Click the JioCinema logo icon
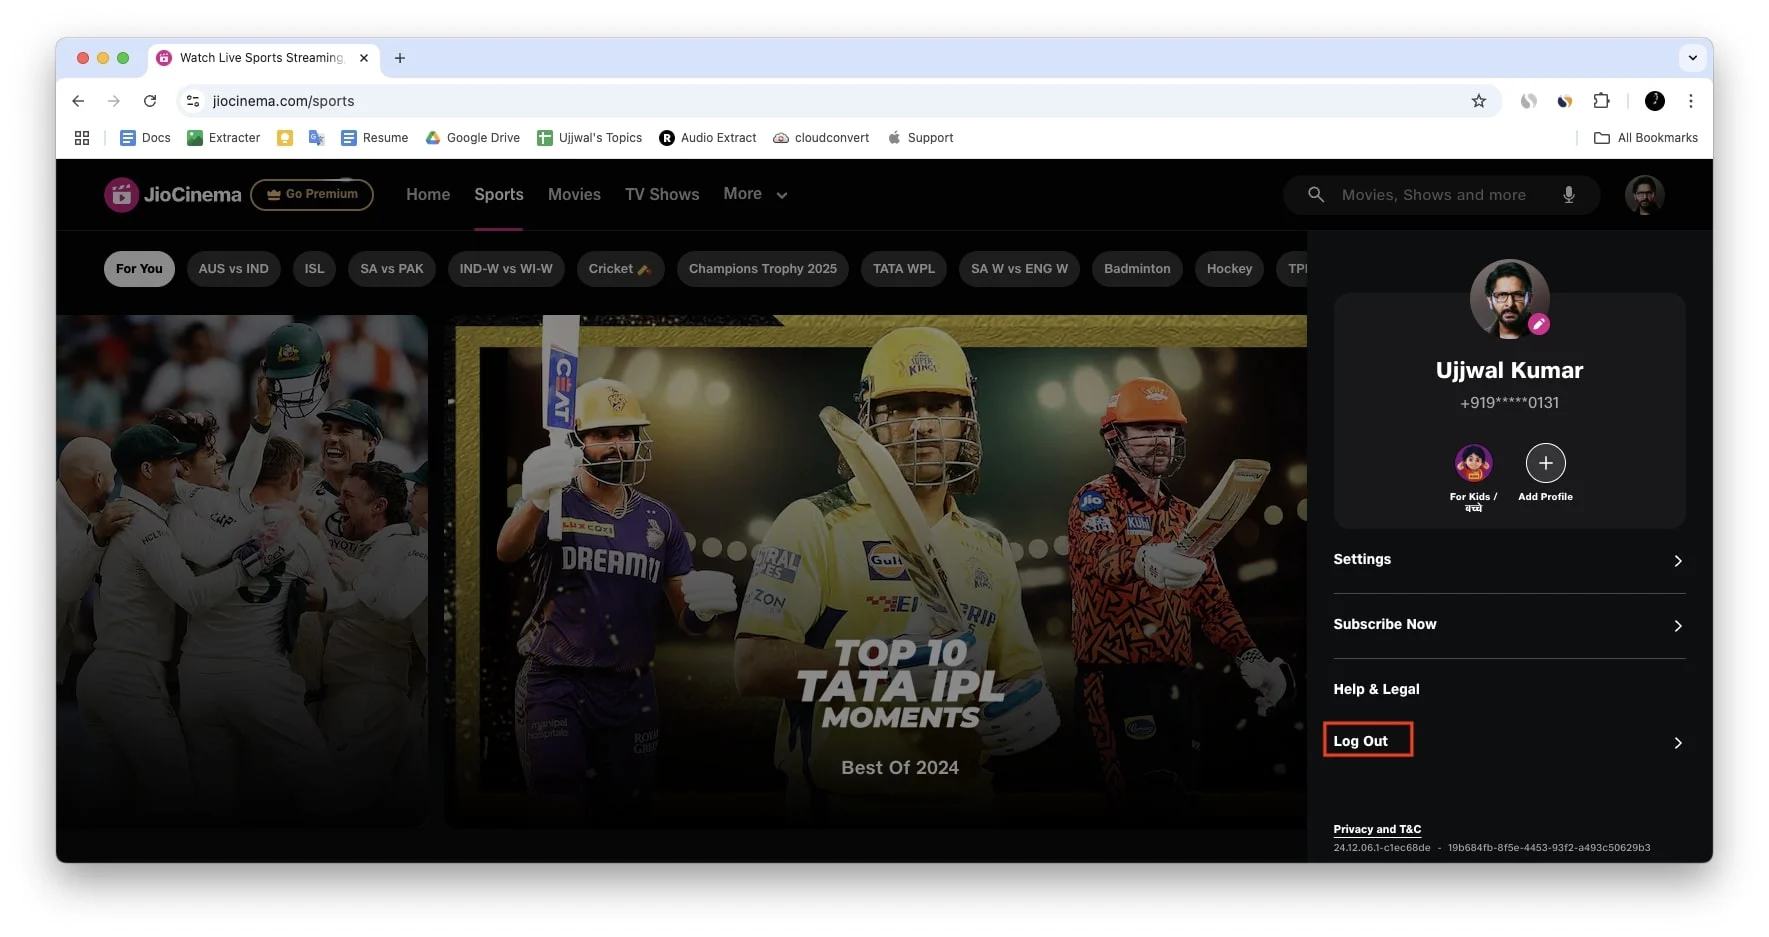Image resolution: width=1769 pixels, height=937 pixels. click(121, 195)
